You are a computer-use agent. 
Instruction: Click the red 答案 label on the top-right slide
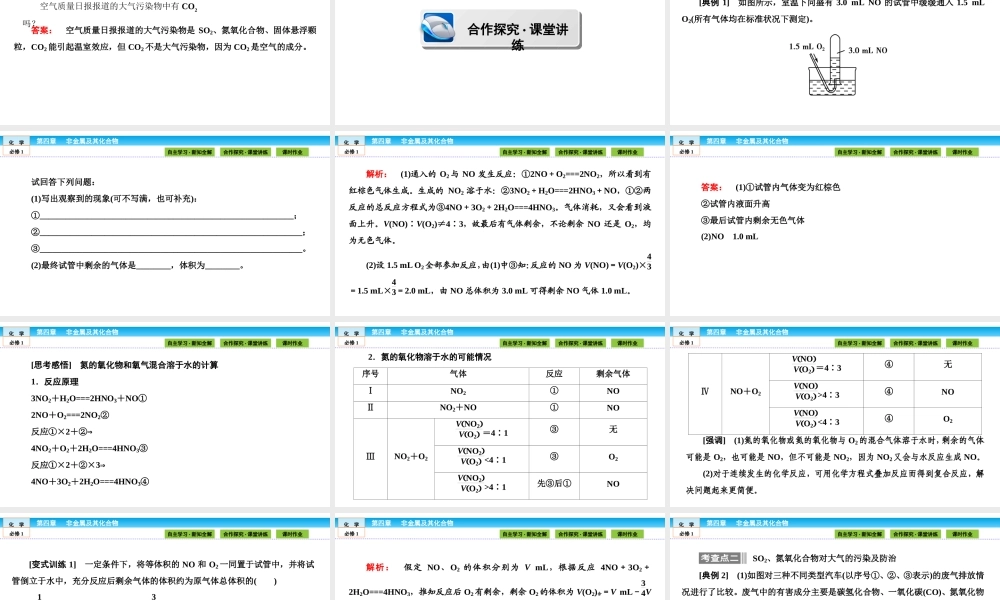[x=711, y=184]
